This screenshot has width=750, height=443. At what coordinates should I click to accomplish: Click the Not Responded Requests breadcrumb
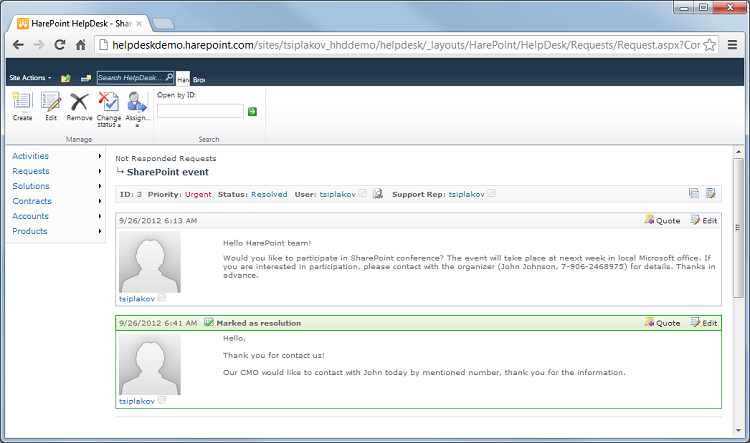(x=166, y=158)
